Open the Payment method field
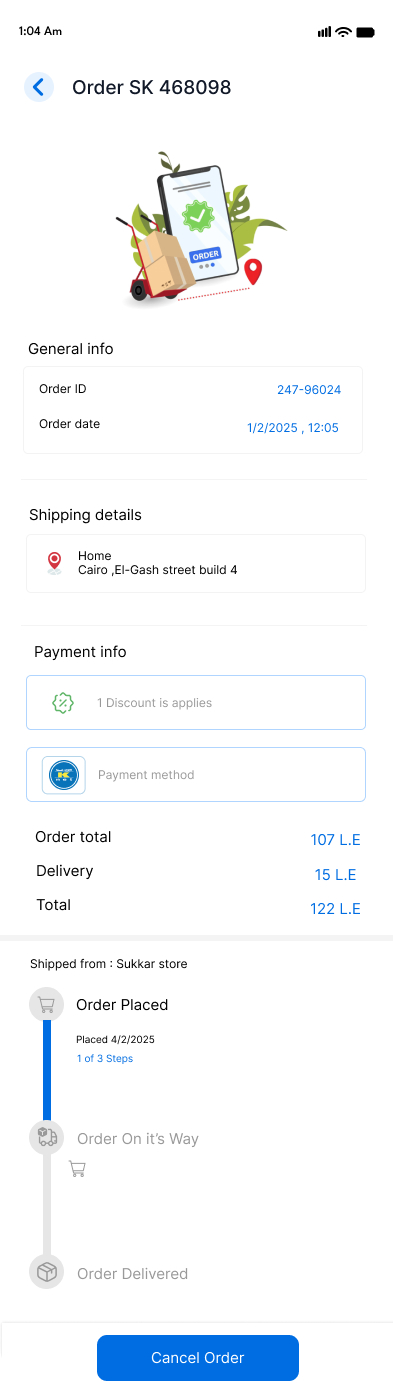 pos(196,775)
